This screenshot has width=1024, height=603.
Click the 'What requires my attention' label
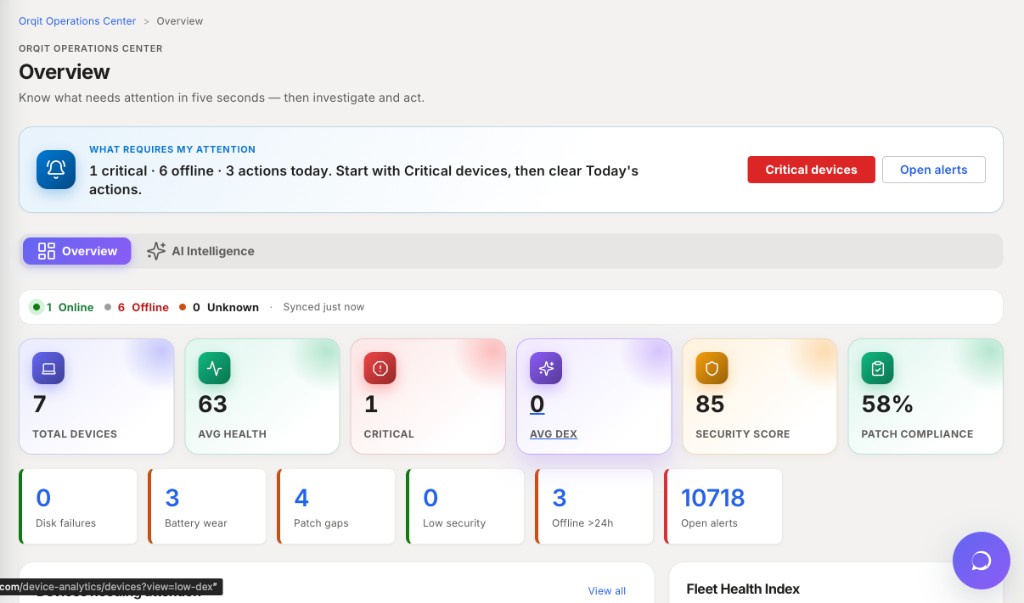[172, 150]
